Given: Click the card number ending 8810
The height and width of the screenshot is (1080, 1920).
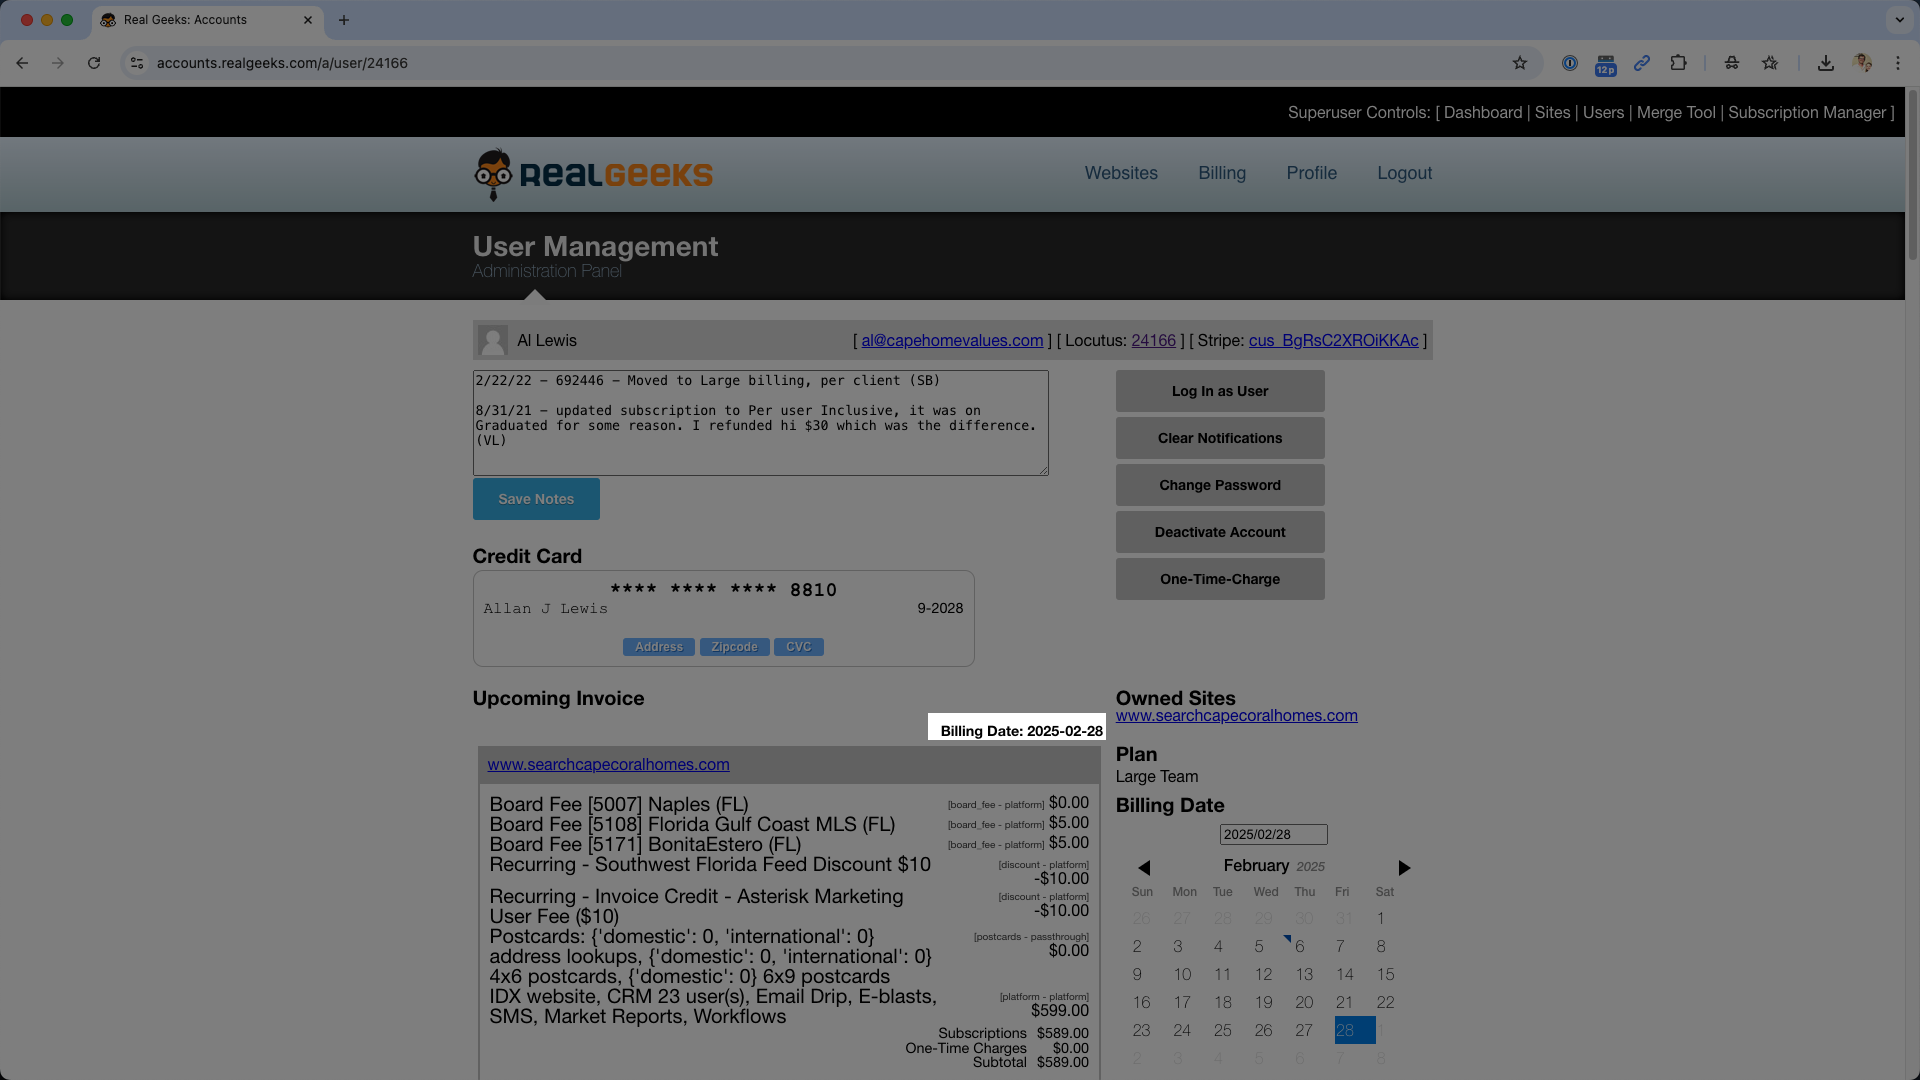Looking at the screenshot, I should (723, 590).
